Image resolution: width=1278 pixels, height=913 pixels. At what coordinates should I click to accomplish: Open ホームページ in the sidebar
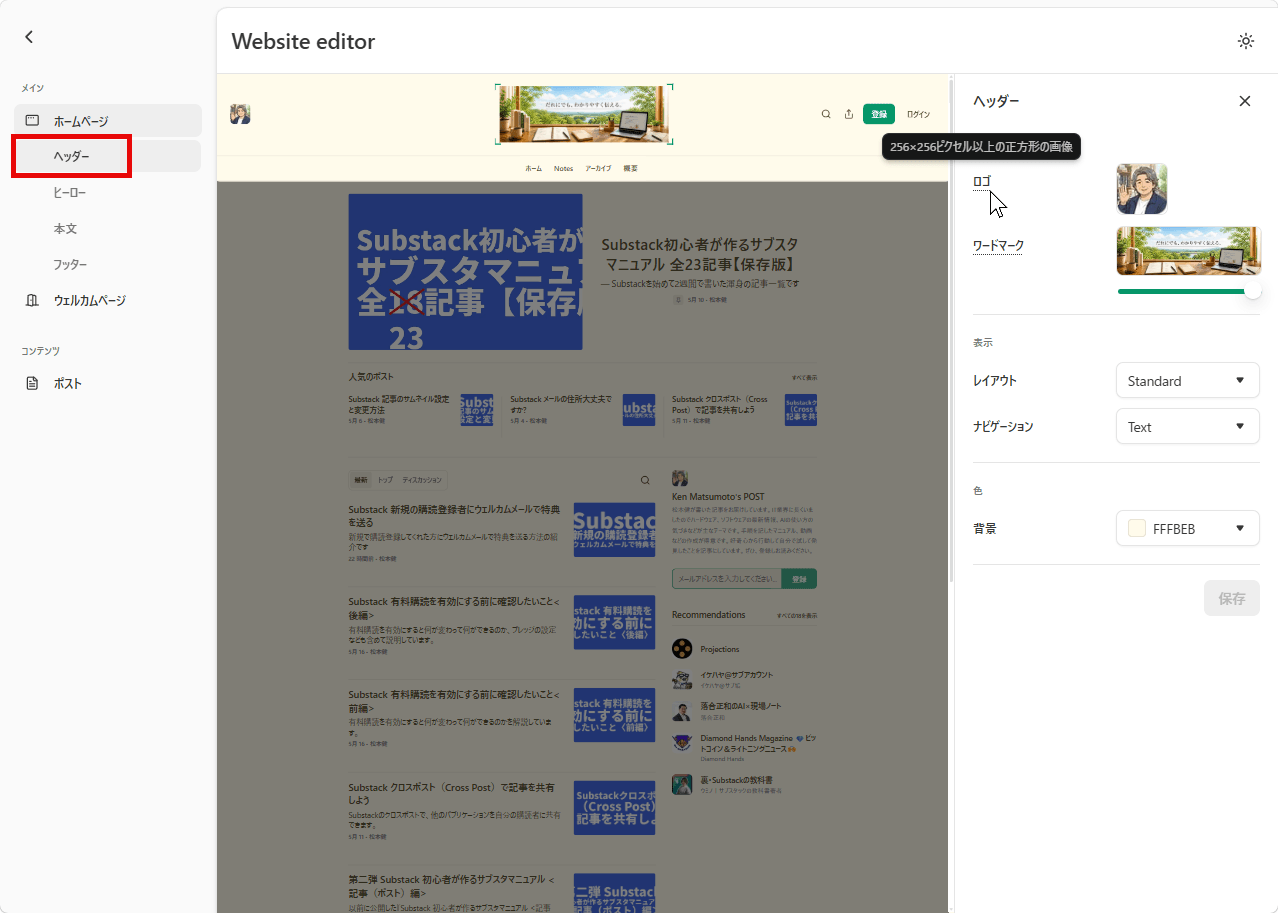tap(108, 121)
